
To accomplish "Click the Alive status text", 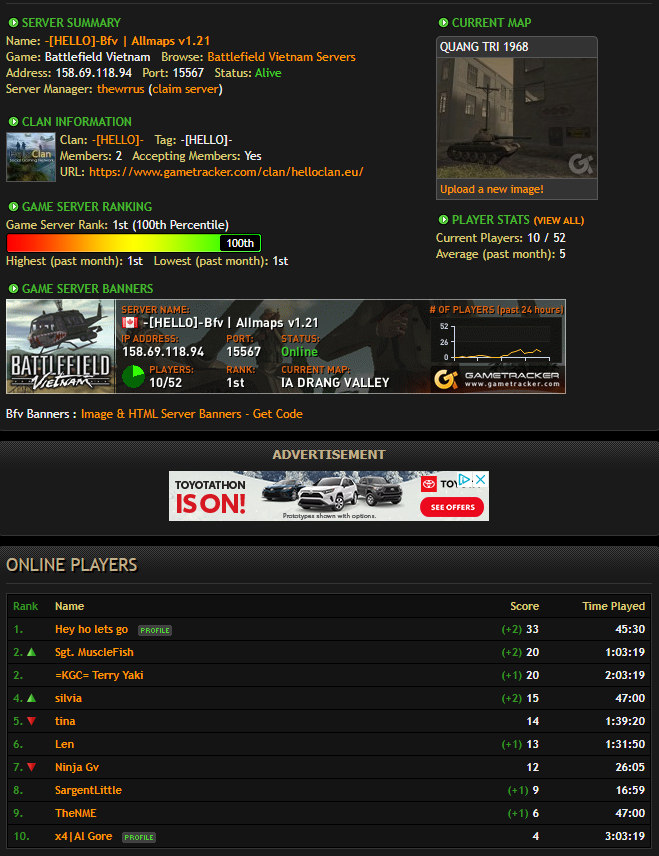I will point(268,73).
